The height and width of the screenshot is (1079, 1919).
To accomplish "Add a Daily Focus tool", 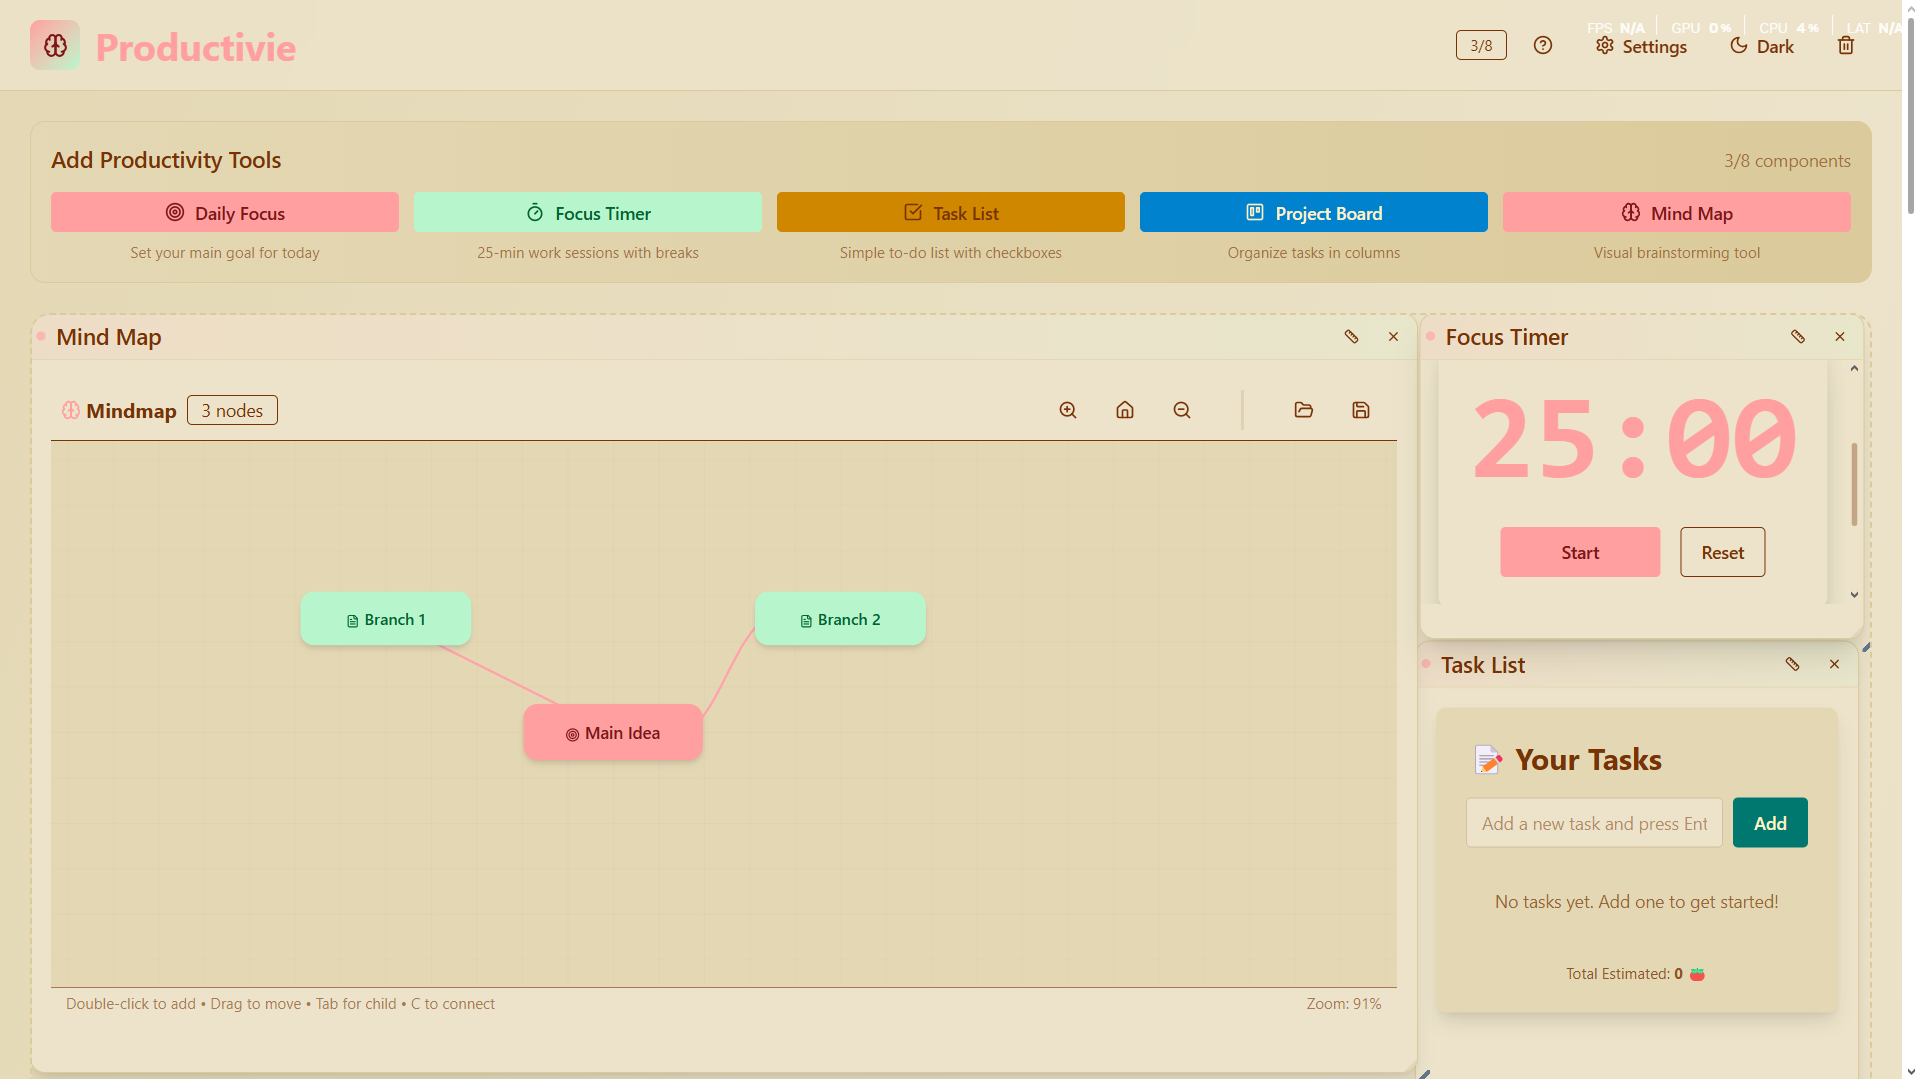I will coord(225,212).
